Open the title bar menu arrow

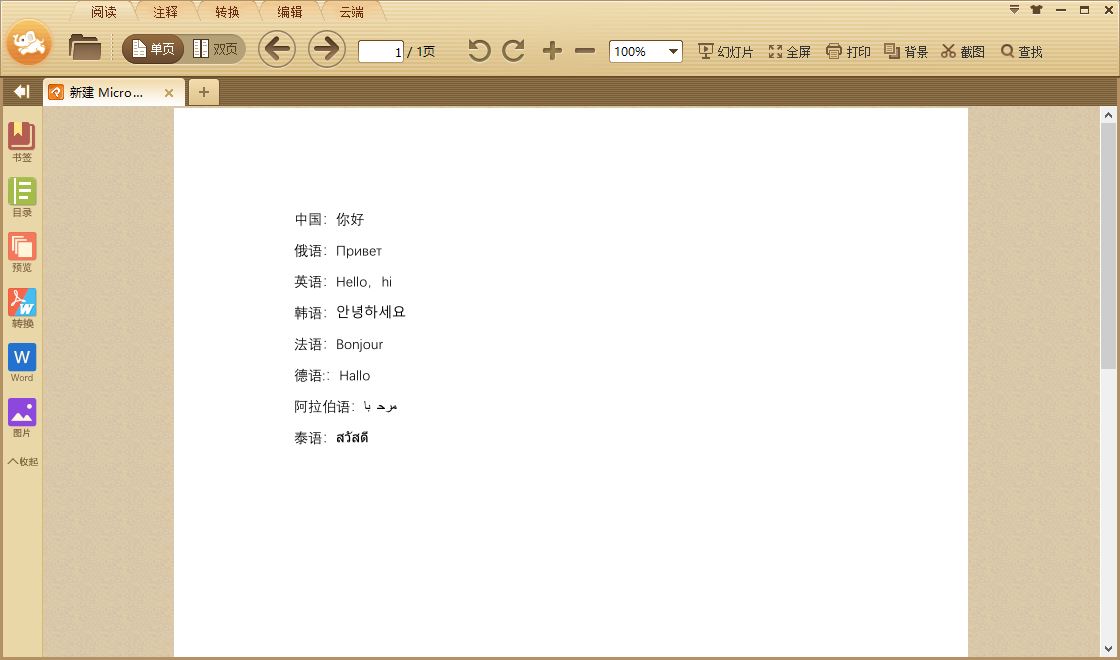click(1012, 8)
